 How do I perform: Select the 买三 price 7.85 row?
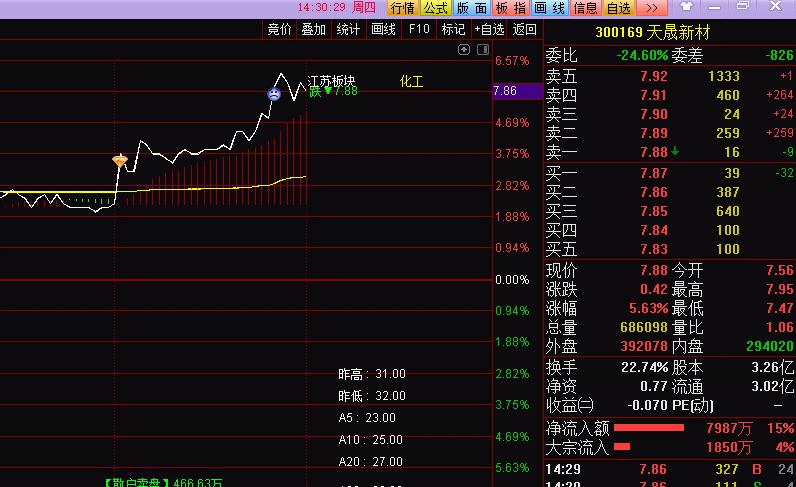coord(670,211)
